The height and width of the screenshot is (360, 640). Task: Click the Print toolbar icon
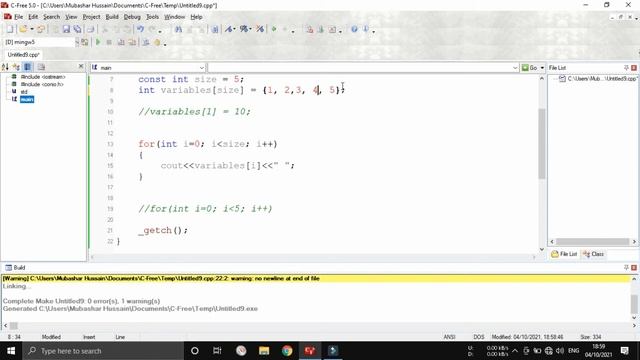click(90, 29)
